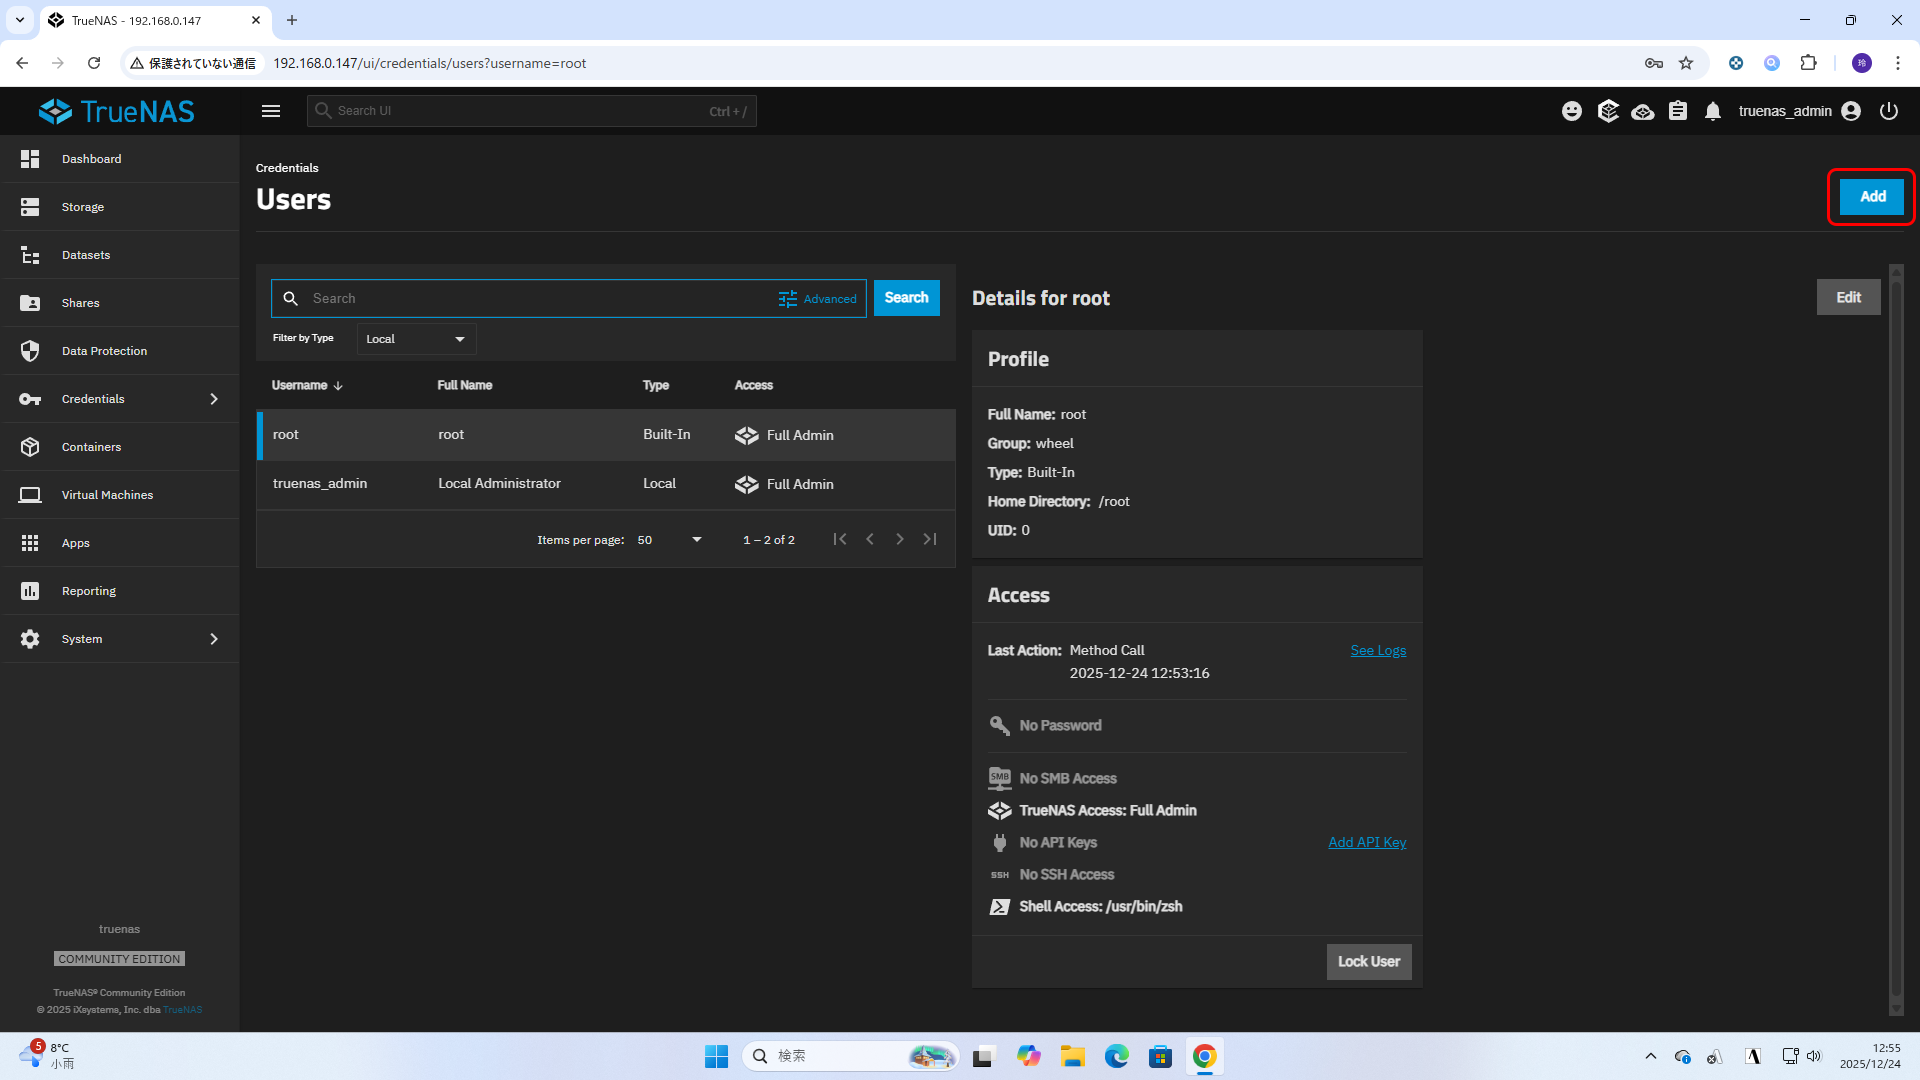Click the Add user button
1920x1080 pixels.
tap(1871, 197)
